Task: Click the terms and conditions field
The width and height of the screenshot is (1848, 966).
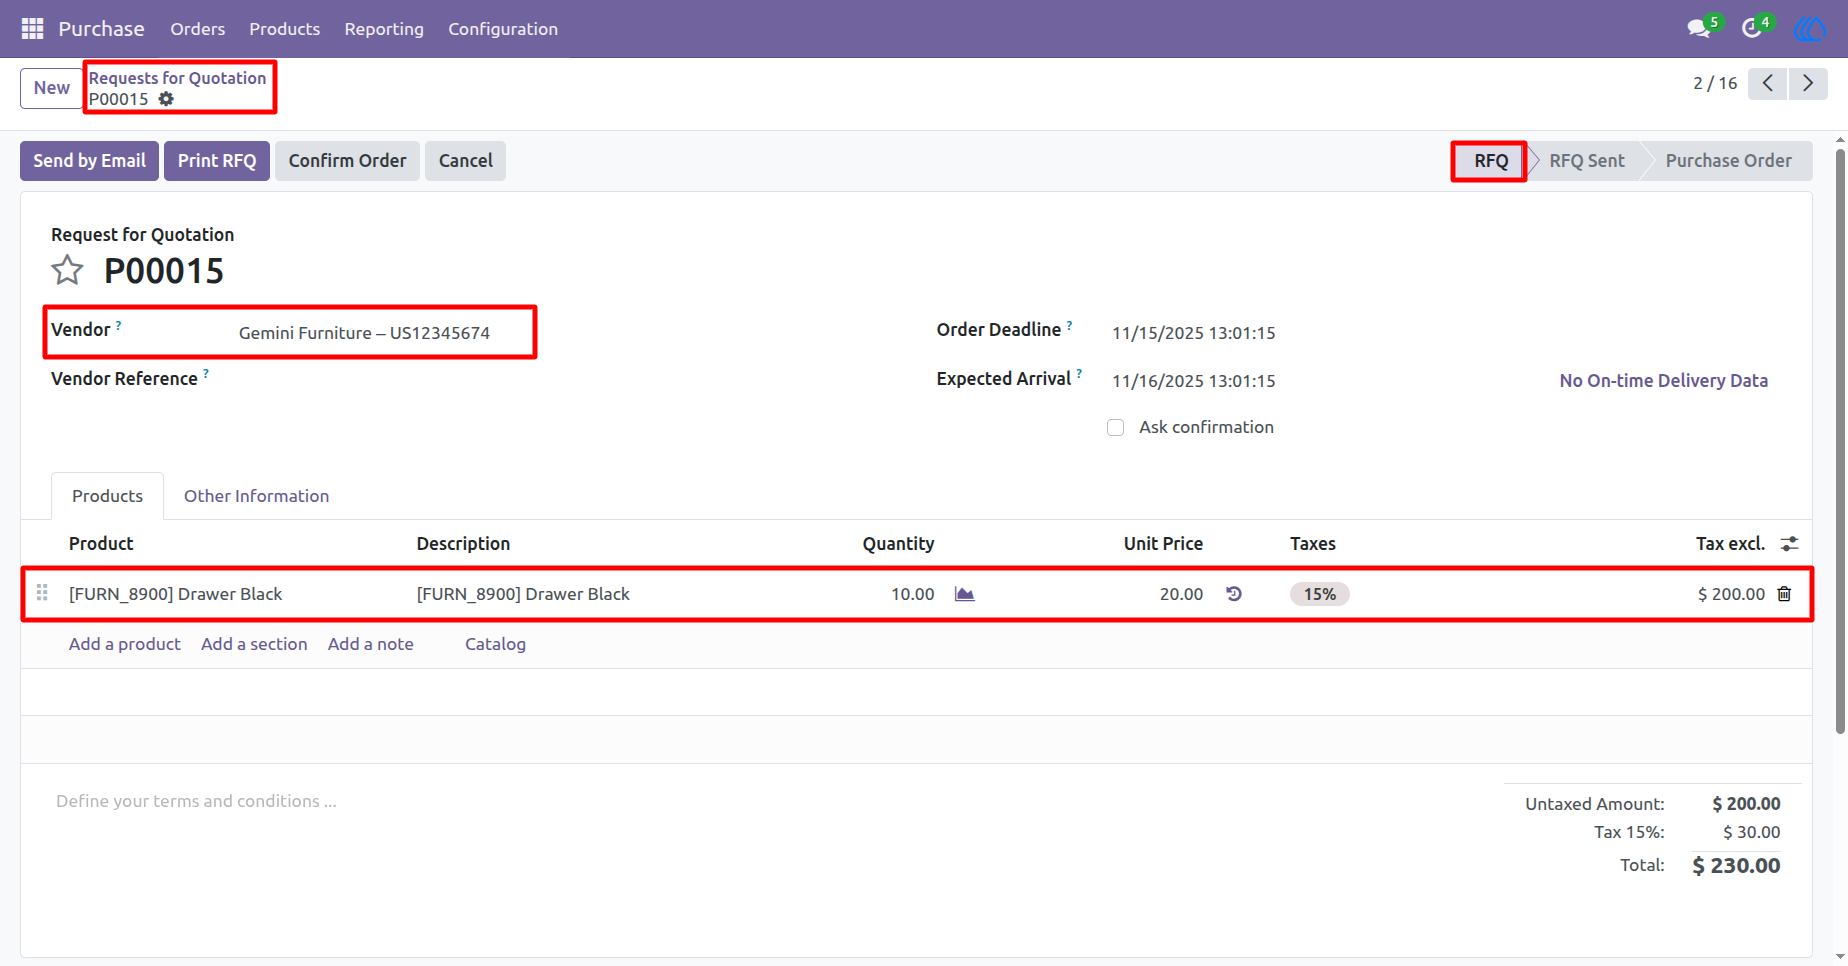Action: click(196, 801)
